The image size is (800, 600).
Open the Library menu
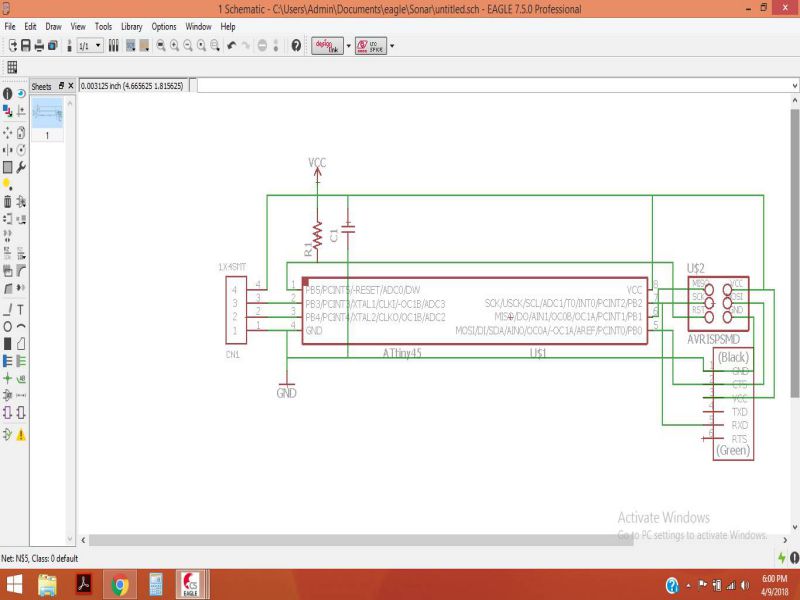131,27
